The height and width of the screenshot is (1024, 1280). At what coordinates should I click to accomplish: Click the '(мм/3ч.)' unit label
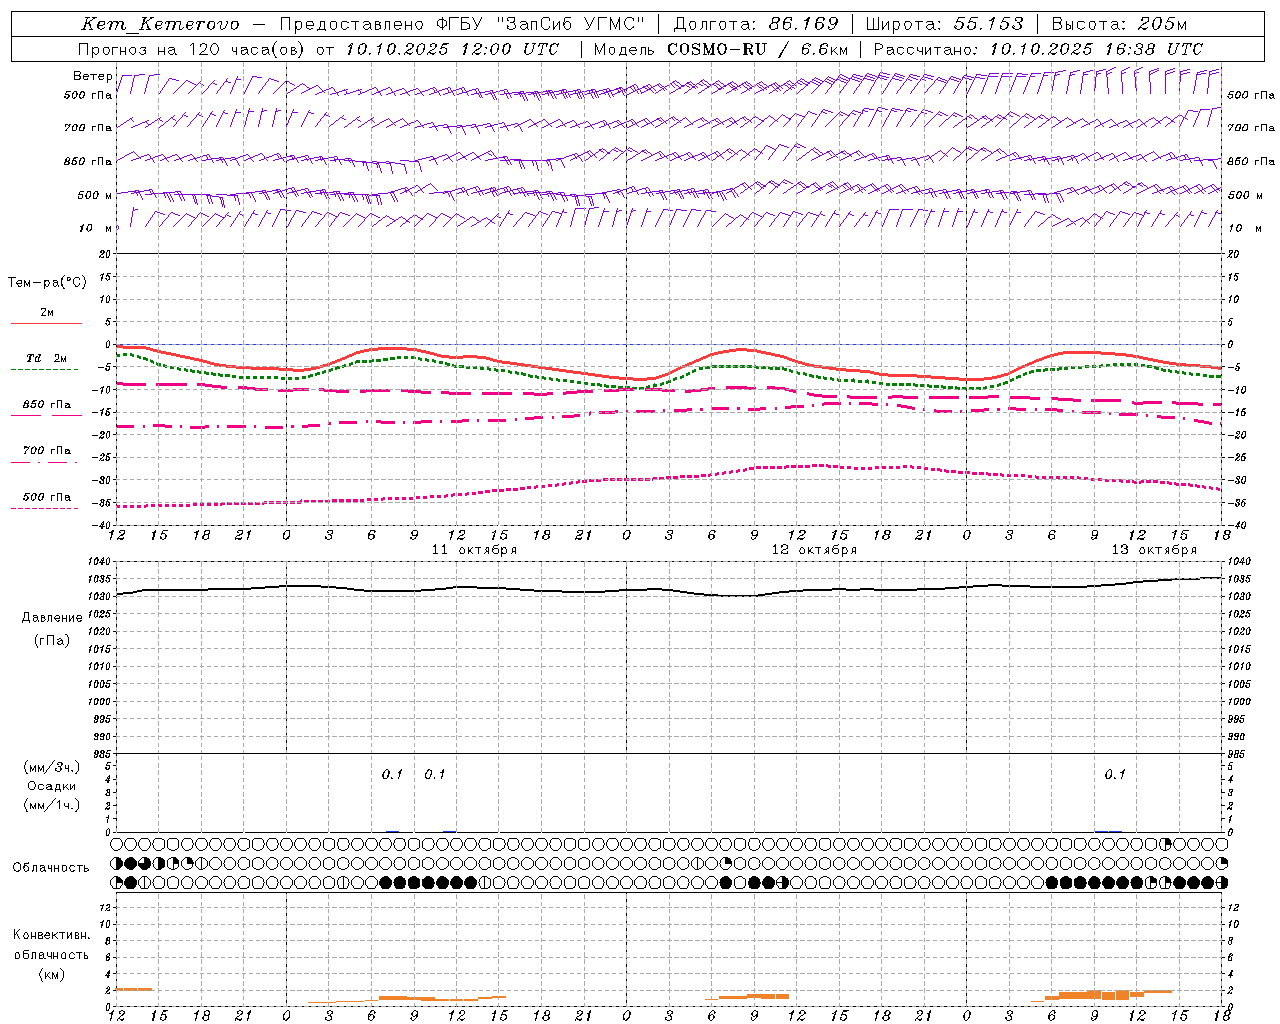[x=51, y=767]
